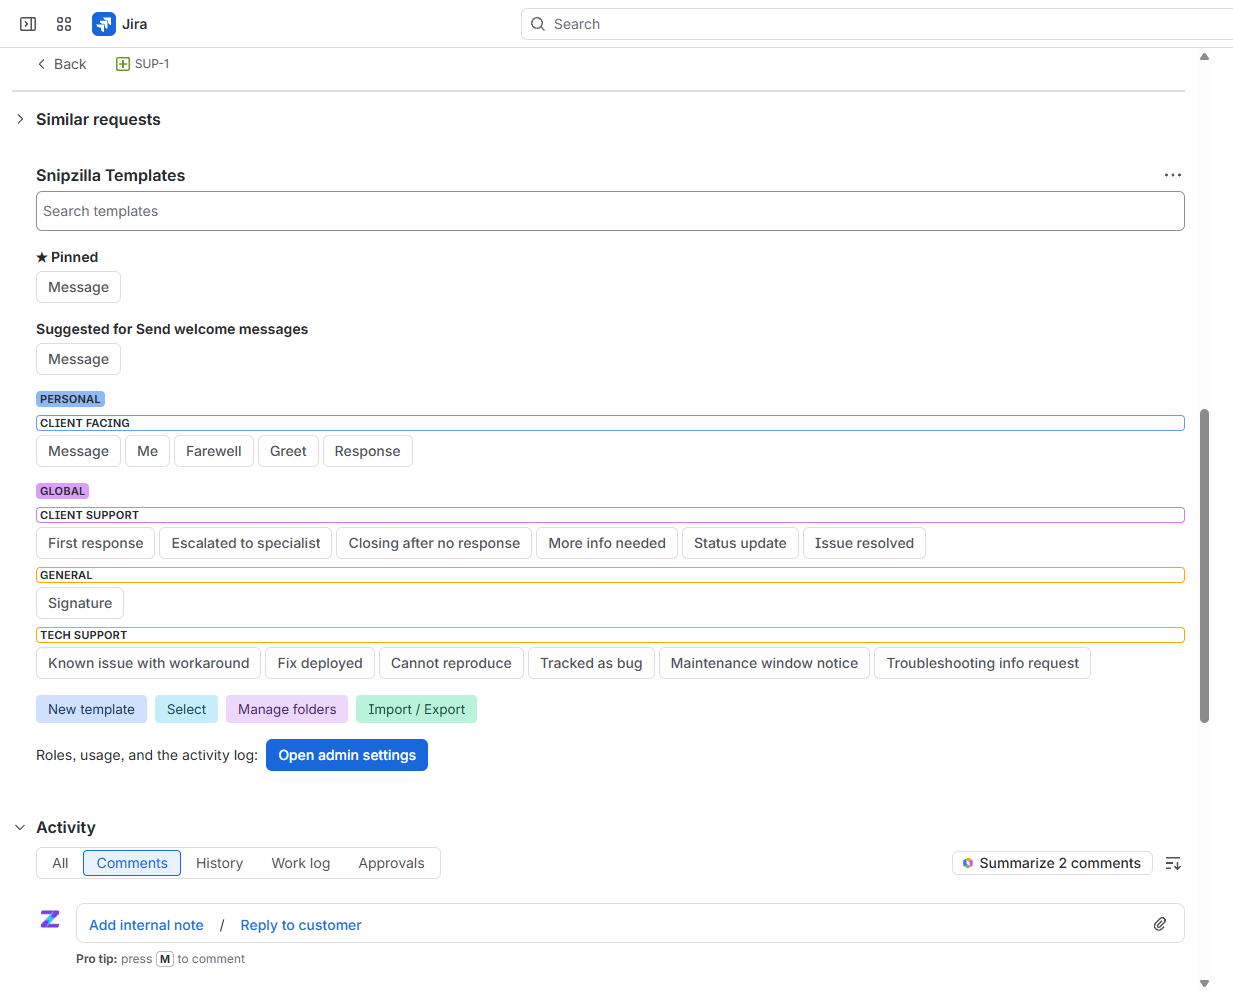Image resolution: width=1233 pixels, height=991 pixels.
Task: Open Import / Export
Action: coord(416,709)
